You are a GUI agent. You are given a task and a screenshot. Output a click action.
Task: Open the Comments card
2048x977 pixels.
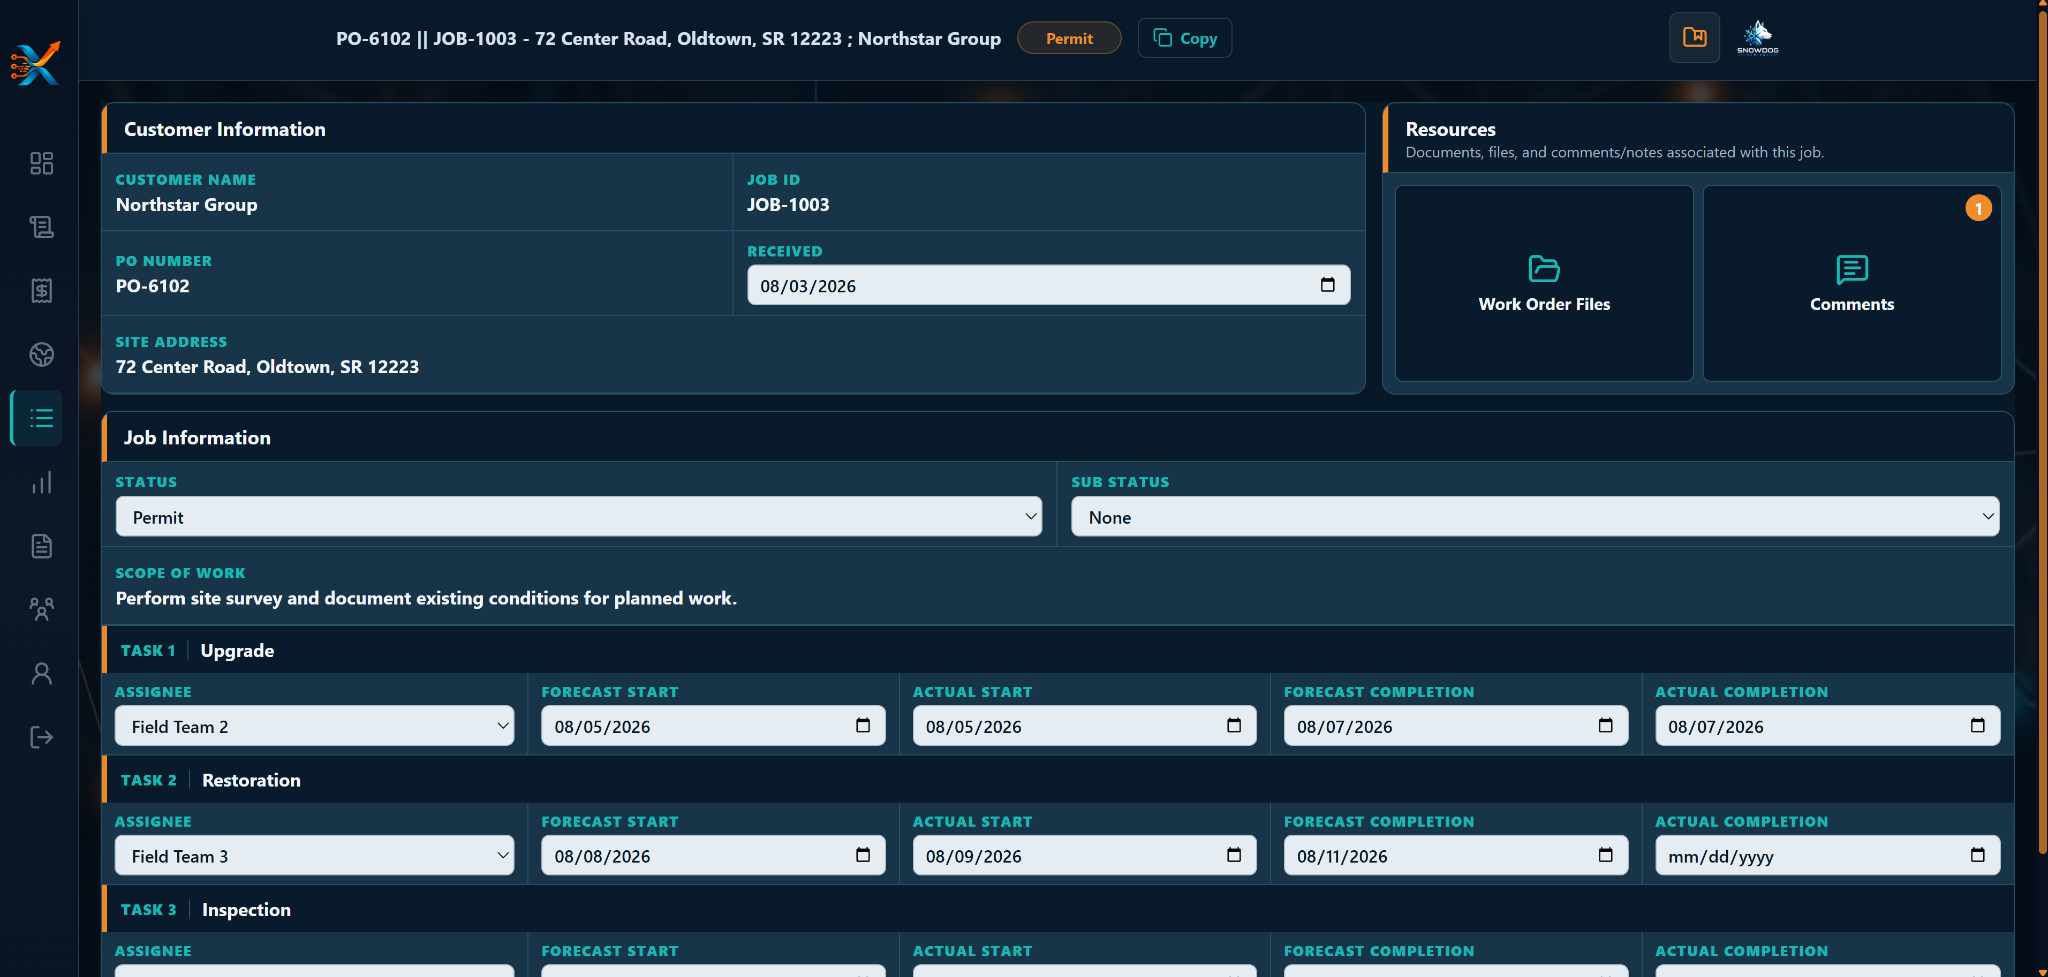click(1852, 283)
